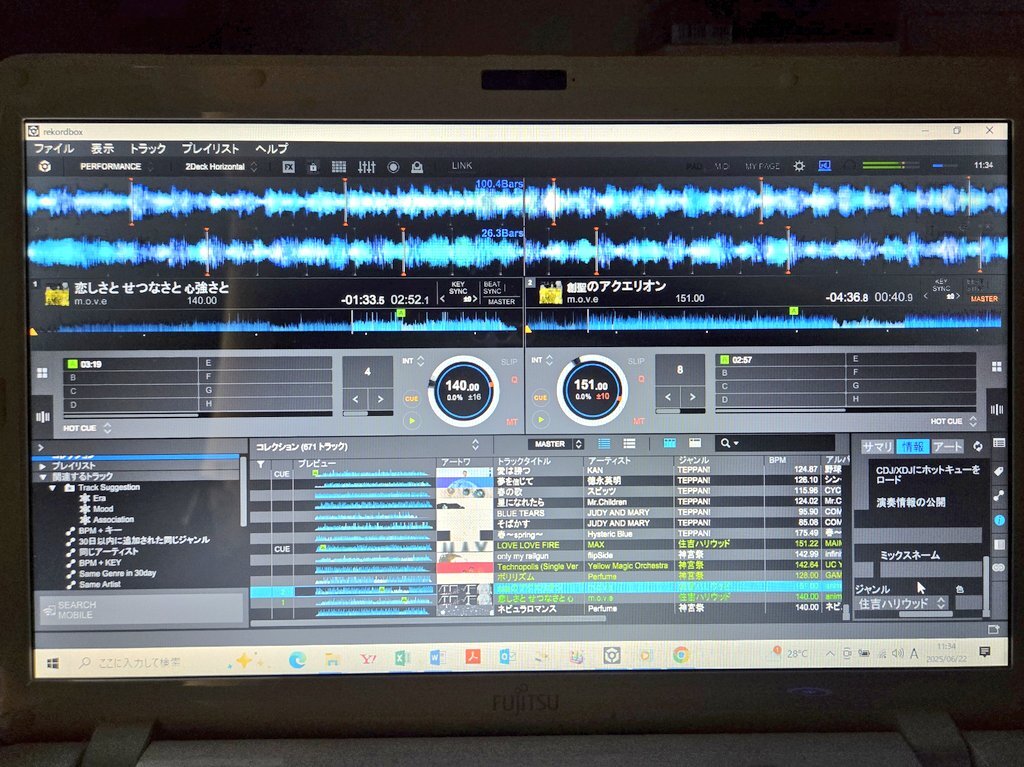Image resolution: width=1024 pixels, height=767 pixels.
Task: Open the ファイル menu
Action: [x=54, y=149]
